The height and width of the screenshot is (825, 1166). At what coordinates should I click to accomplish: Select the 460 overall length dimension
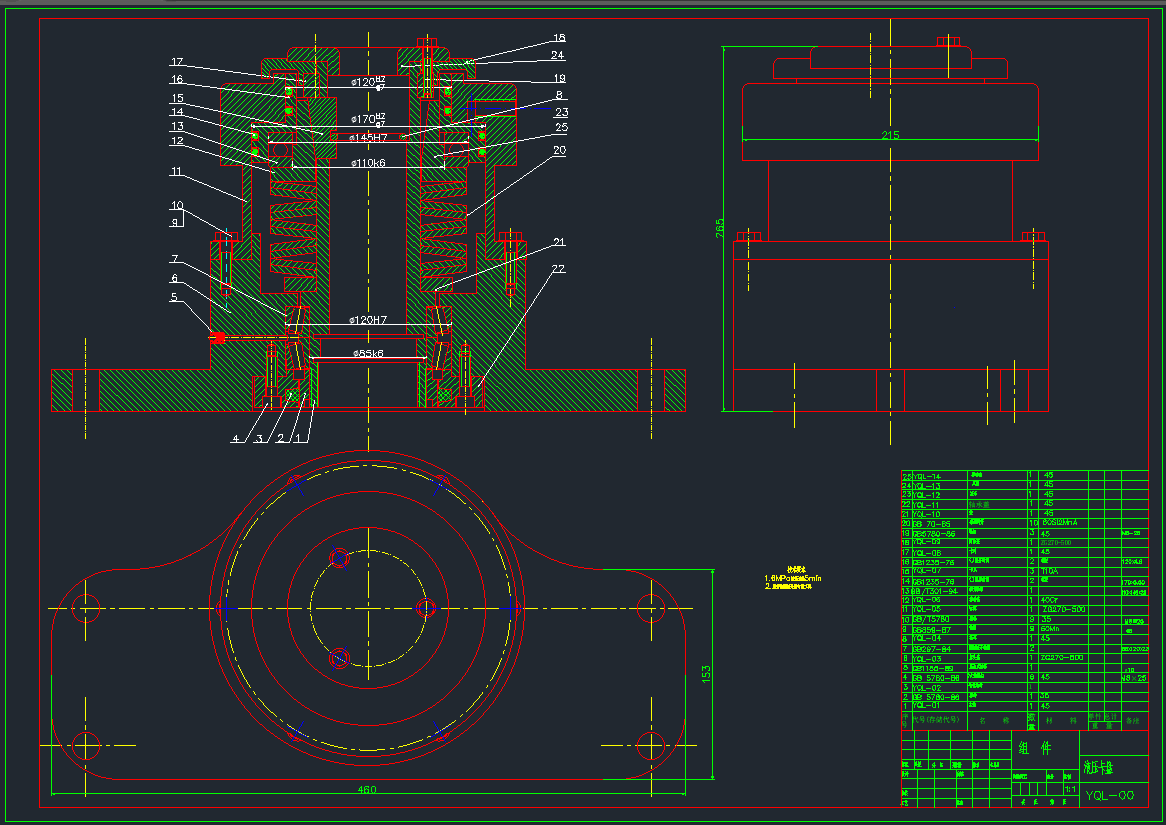[367, 789]
